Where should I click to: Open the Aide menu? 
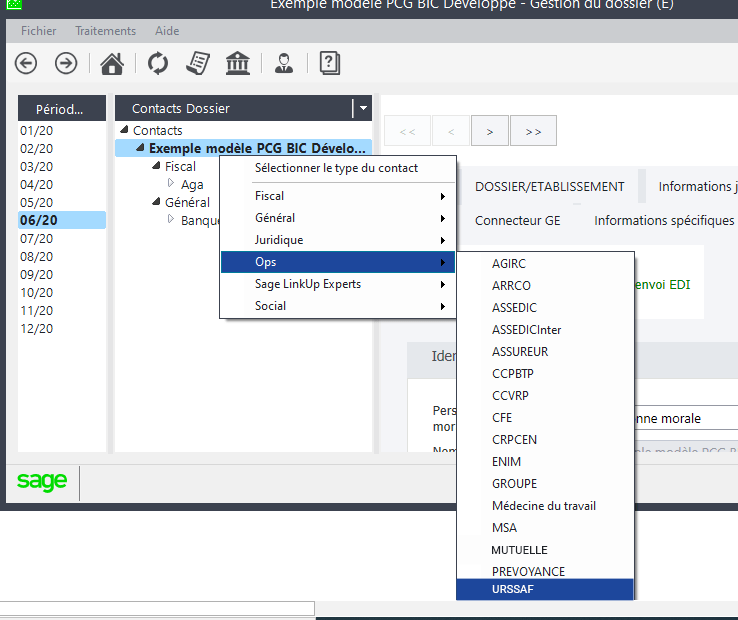167,31
